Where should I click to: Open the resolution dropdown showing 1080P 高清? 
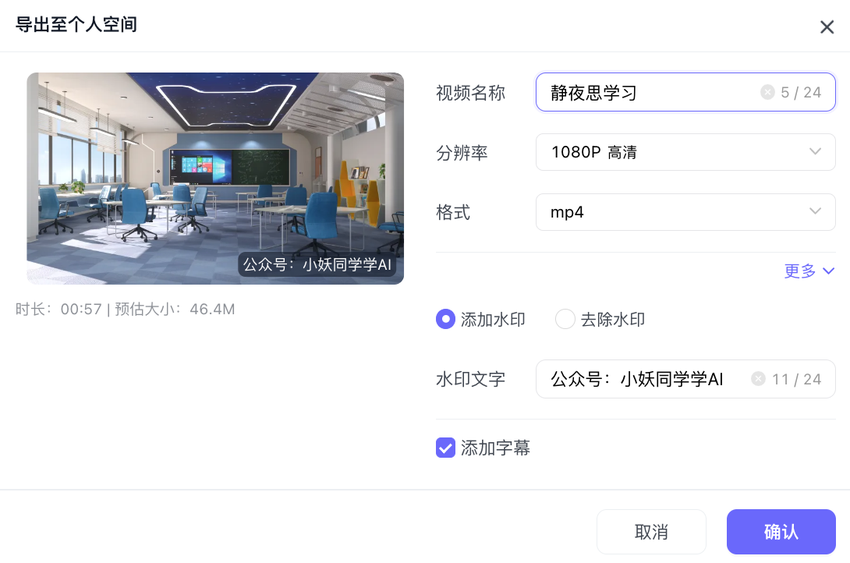685,152
